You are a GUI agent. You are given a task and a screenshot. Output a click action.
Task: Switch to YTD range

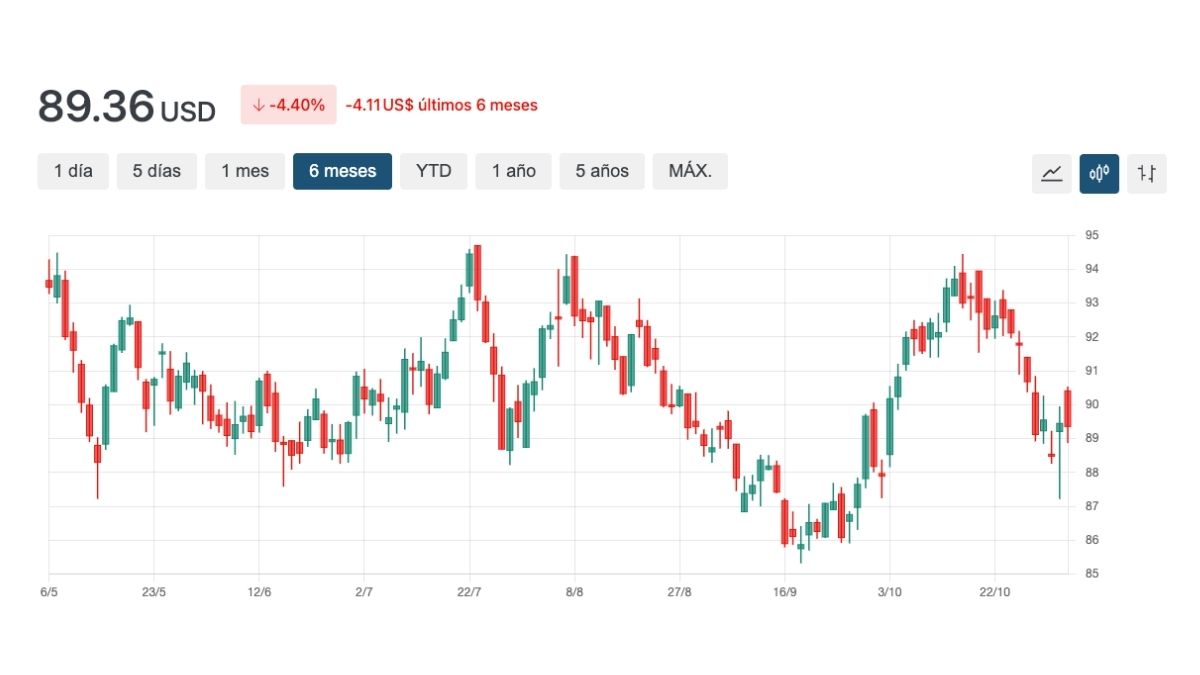(433, 171)
